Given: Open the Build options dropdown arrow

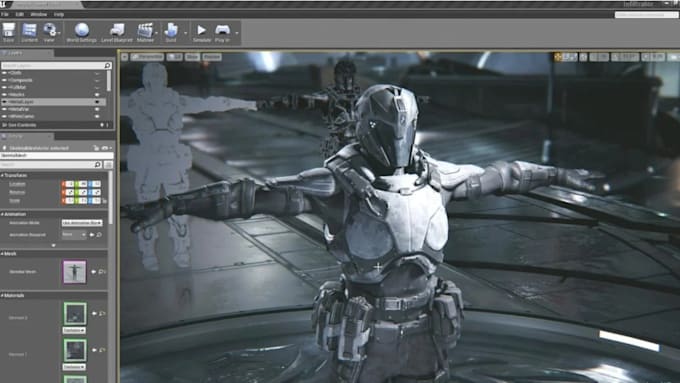Looking at the screenshot, I should click(185, 33).
